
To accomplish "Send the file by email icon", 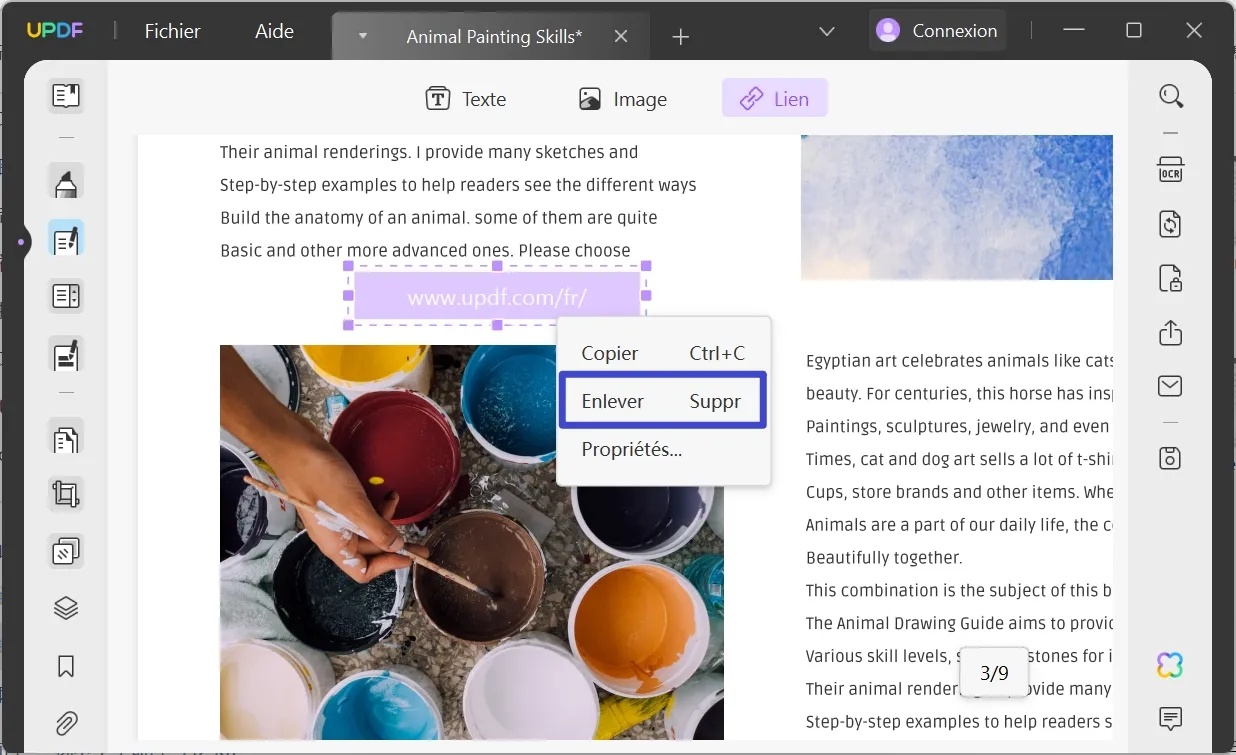I will (1171, 386).
